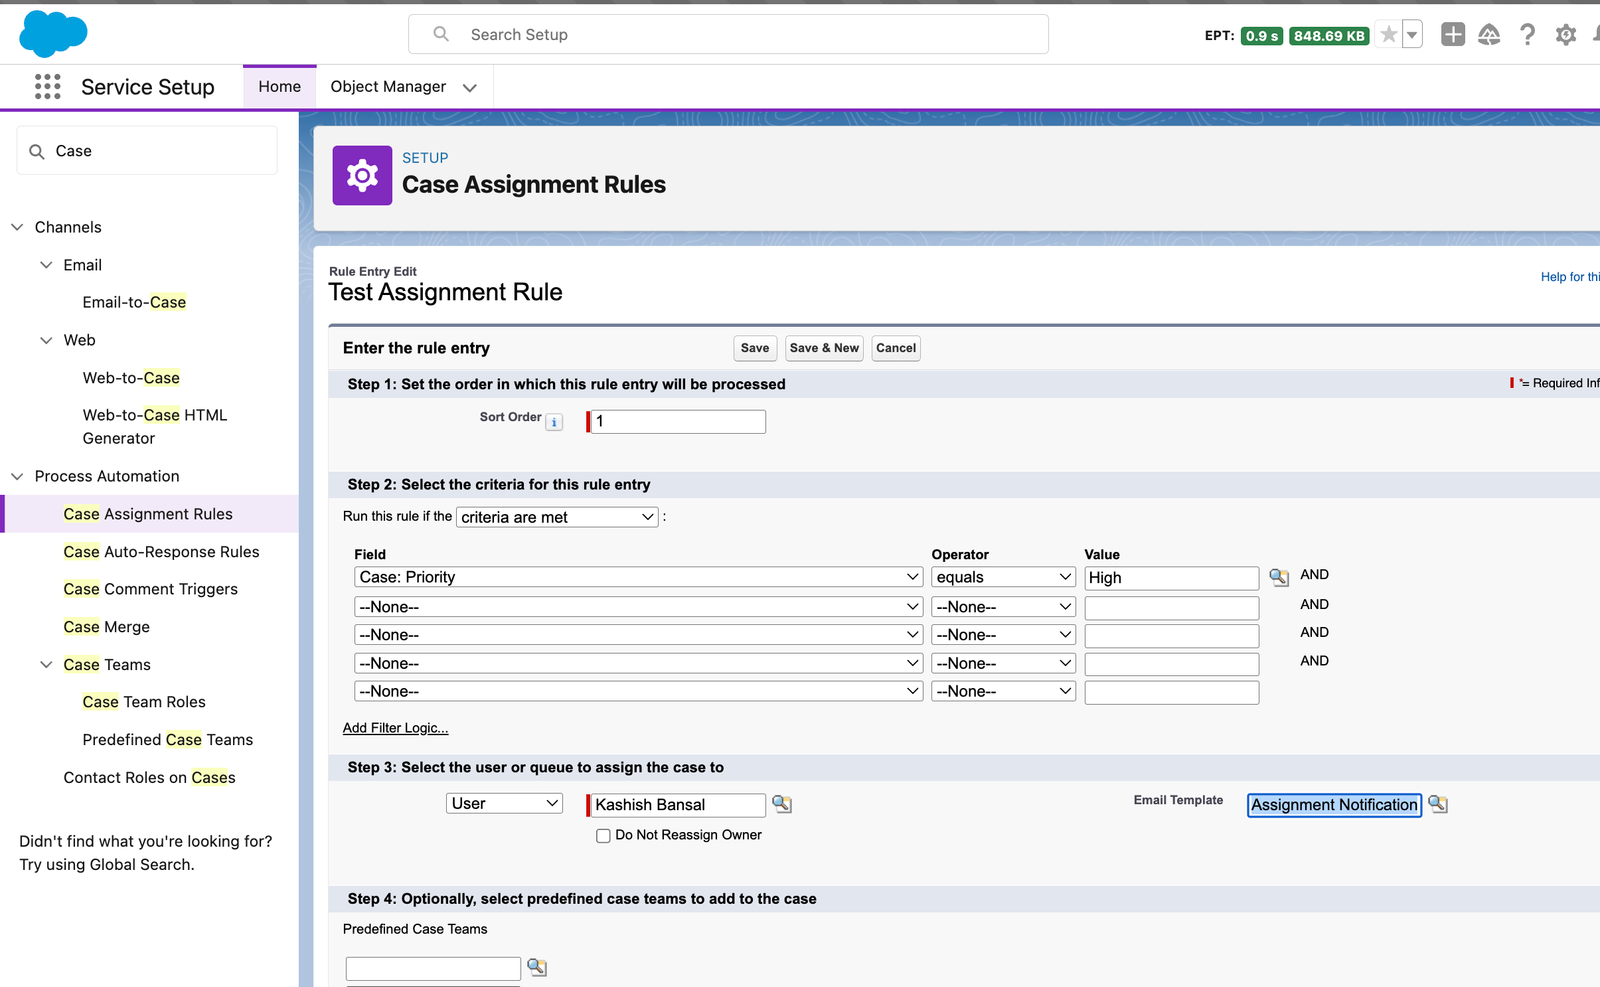The height and width of the screenshot is (987, 1600).
Task: Click the Sort Order input field
Action: [x=678, y=422]
